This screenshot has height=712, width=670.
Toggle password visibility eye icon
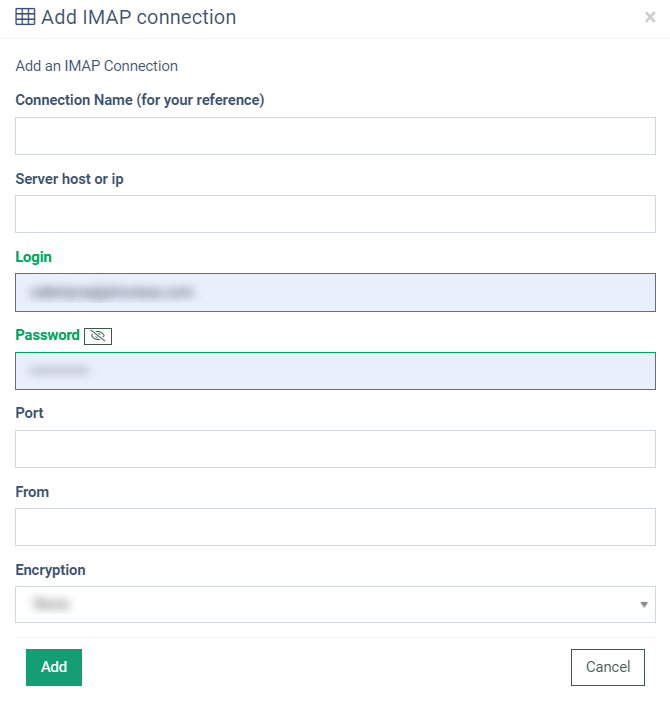pos(98,336)
